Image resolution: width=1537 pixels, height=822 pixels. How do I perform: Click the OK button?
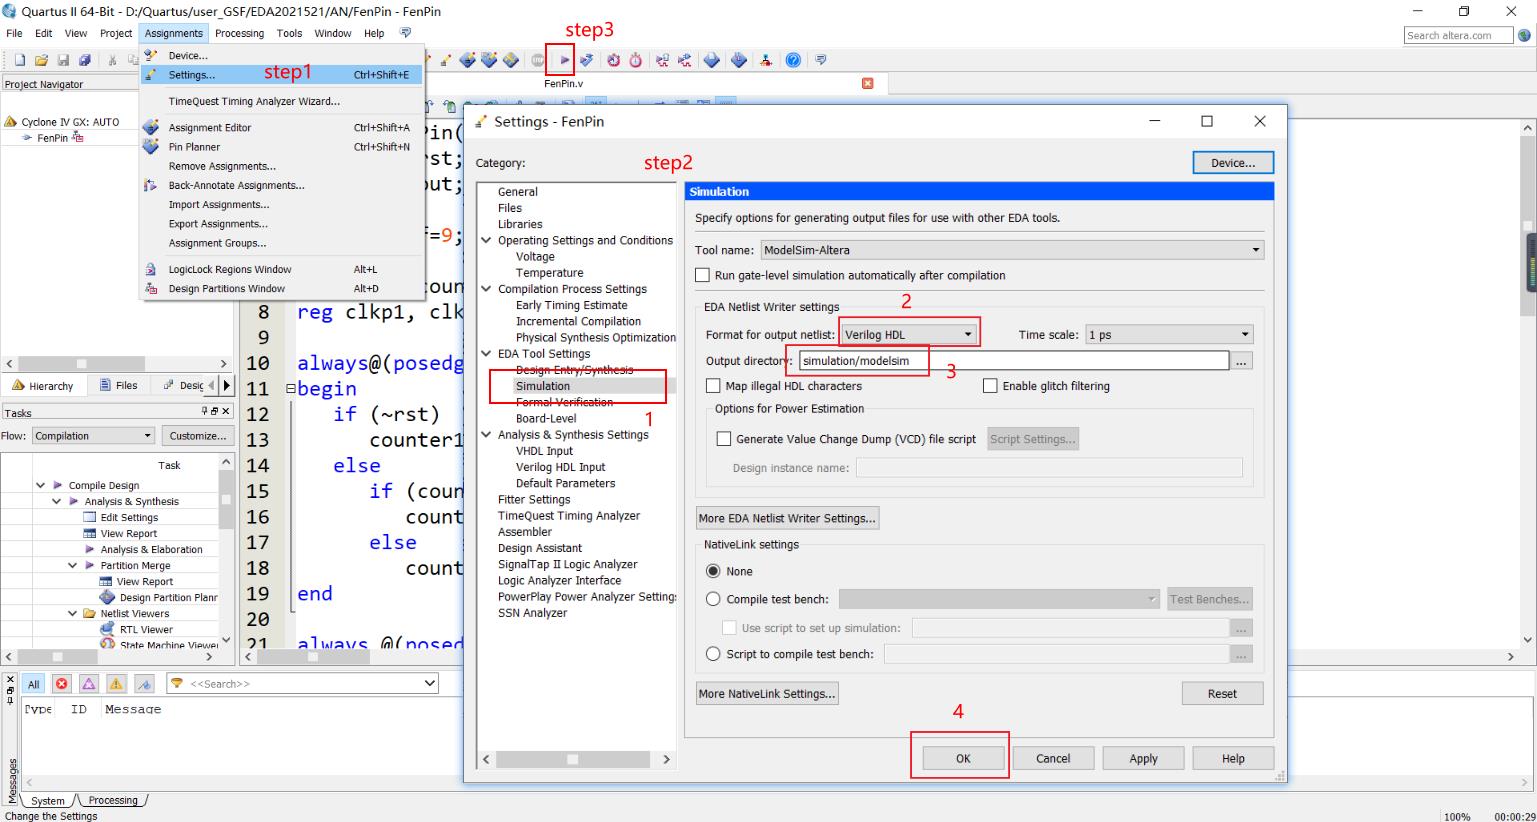(962, 758)
